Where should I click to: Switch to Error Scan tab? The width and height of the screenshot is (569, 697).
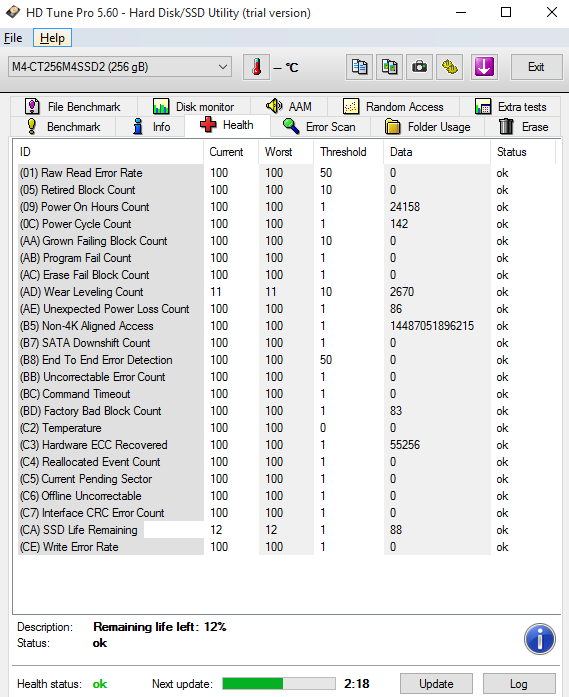tap(320, 127)
